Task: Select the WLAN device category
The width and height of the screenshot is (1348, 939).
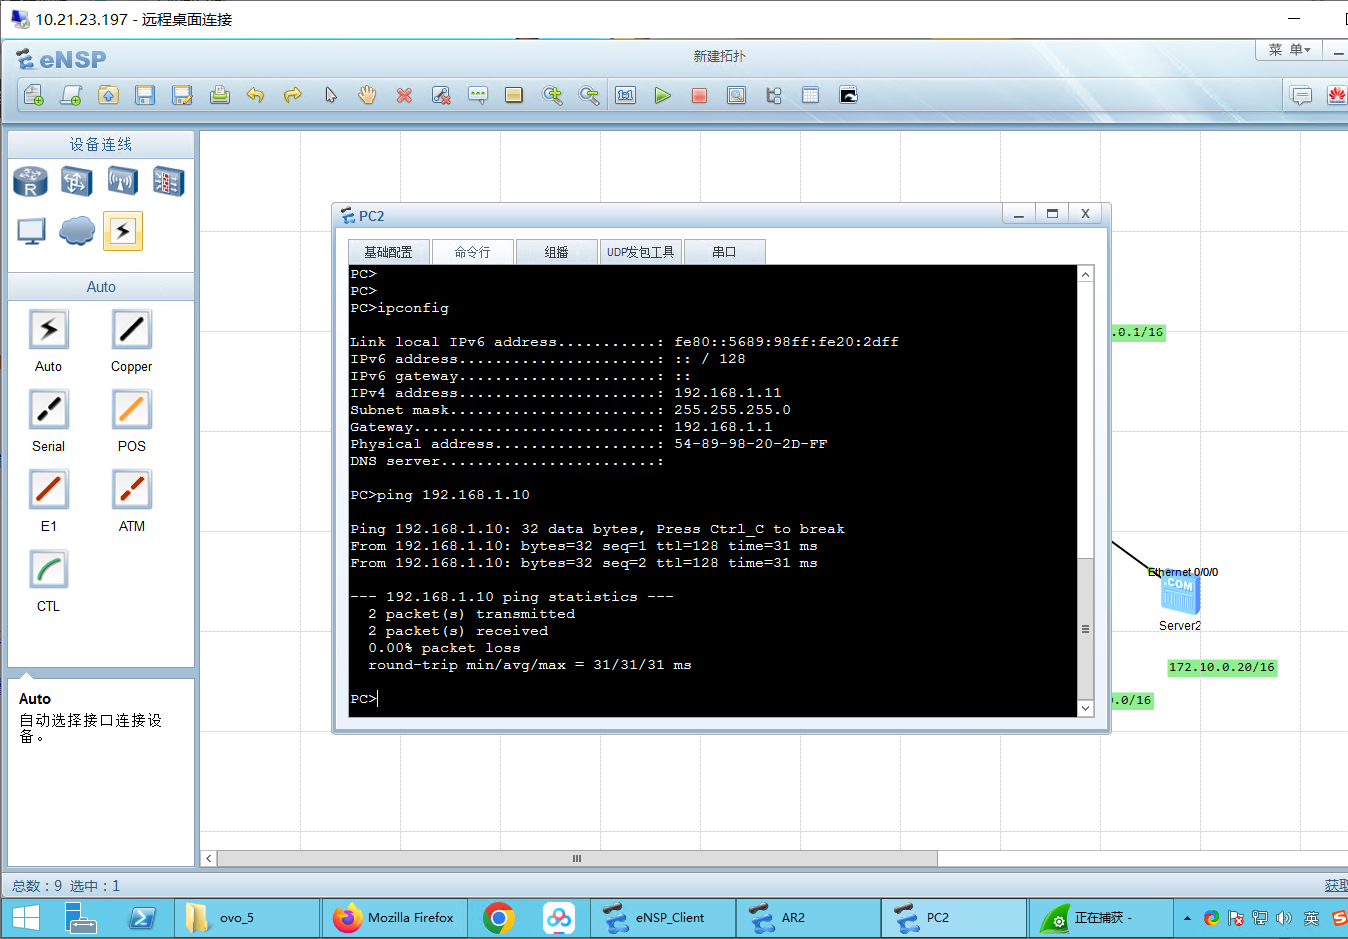Action: [x=123, y=181]
